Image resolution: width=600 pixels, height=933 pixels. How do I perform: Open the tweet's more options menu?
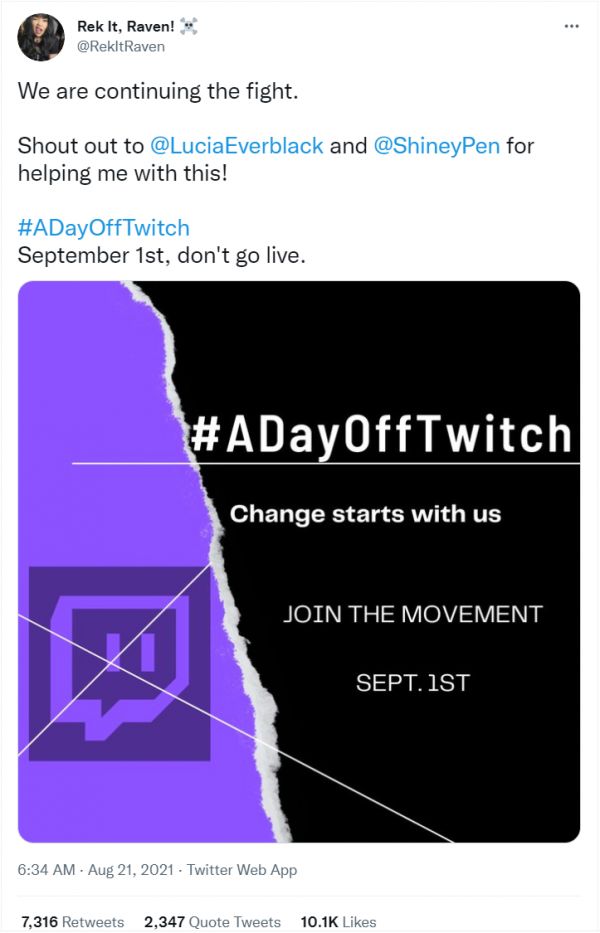click(x=572, y=27)
